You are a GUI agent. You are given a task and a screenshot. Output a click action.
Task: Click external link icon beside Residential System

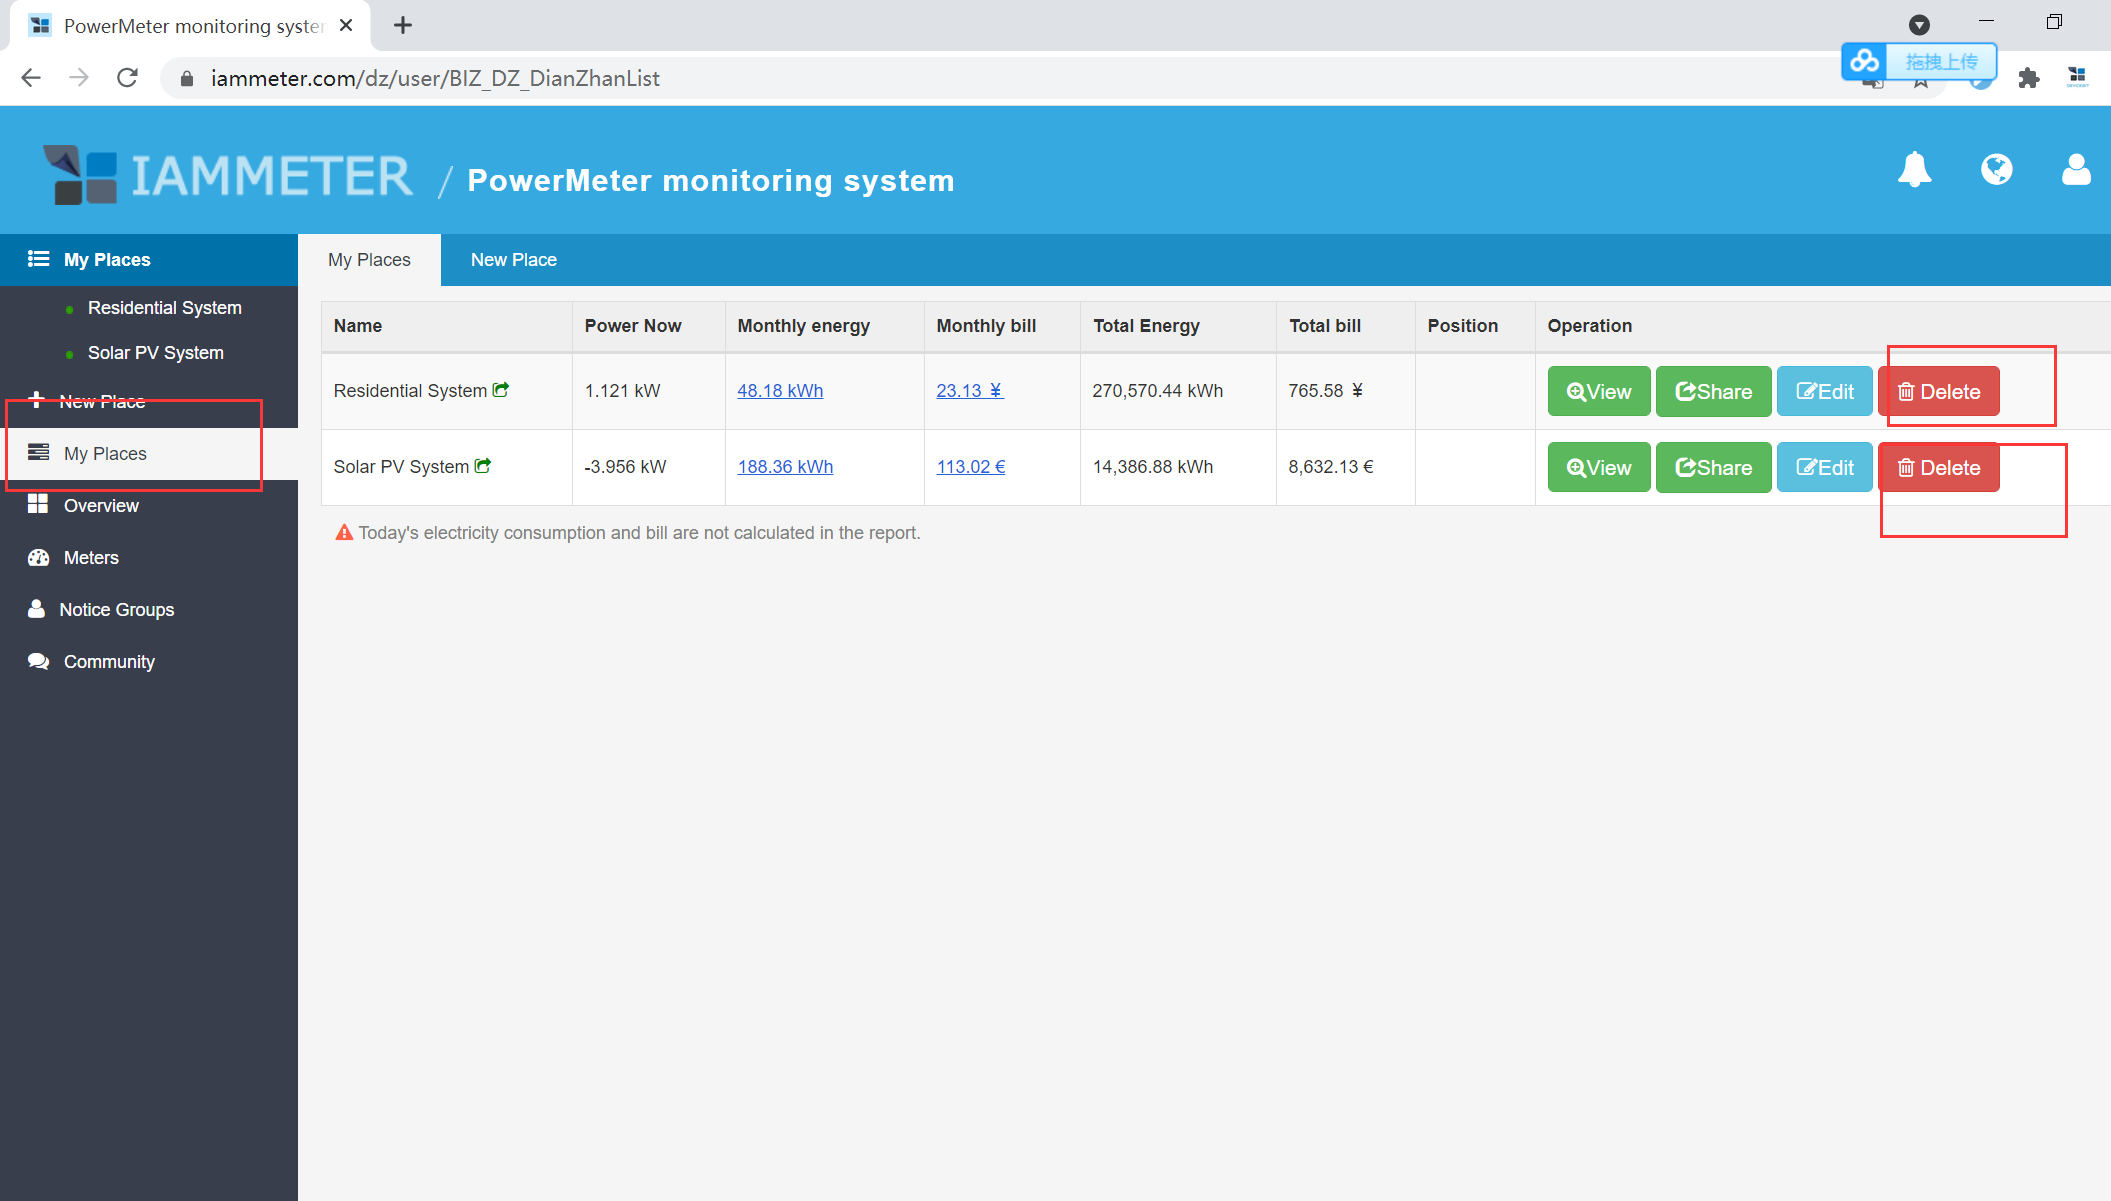(501, 390)
